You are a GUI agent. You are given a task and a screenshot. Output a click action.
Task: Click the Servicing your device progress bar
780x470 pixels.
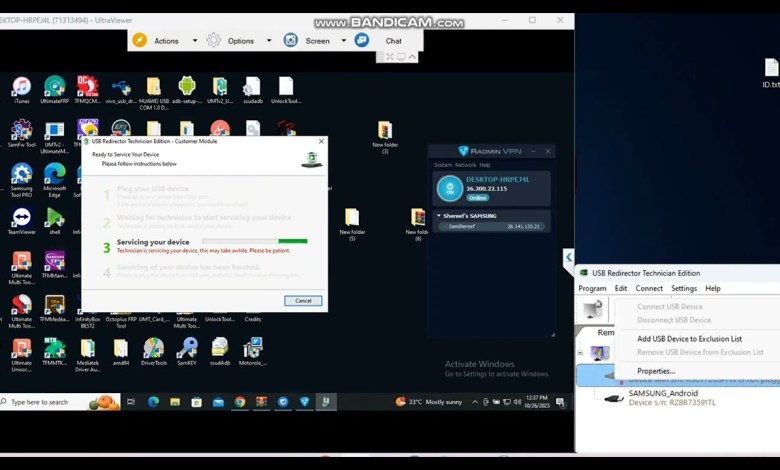pyautogui.click(x=255, y=241)
